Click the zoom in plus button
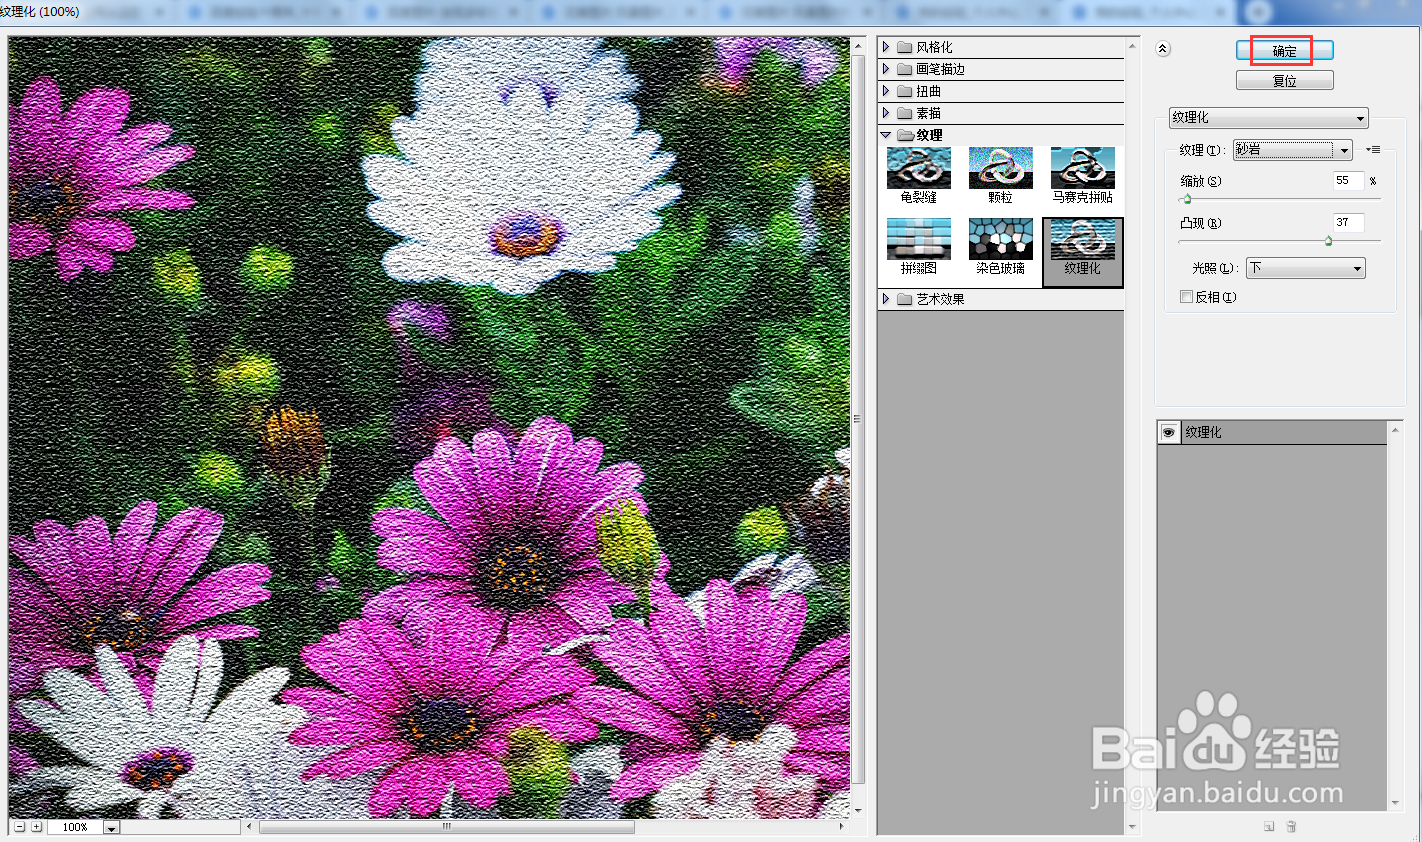 coord(36,827)
